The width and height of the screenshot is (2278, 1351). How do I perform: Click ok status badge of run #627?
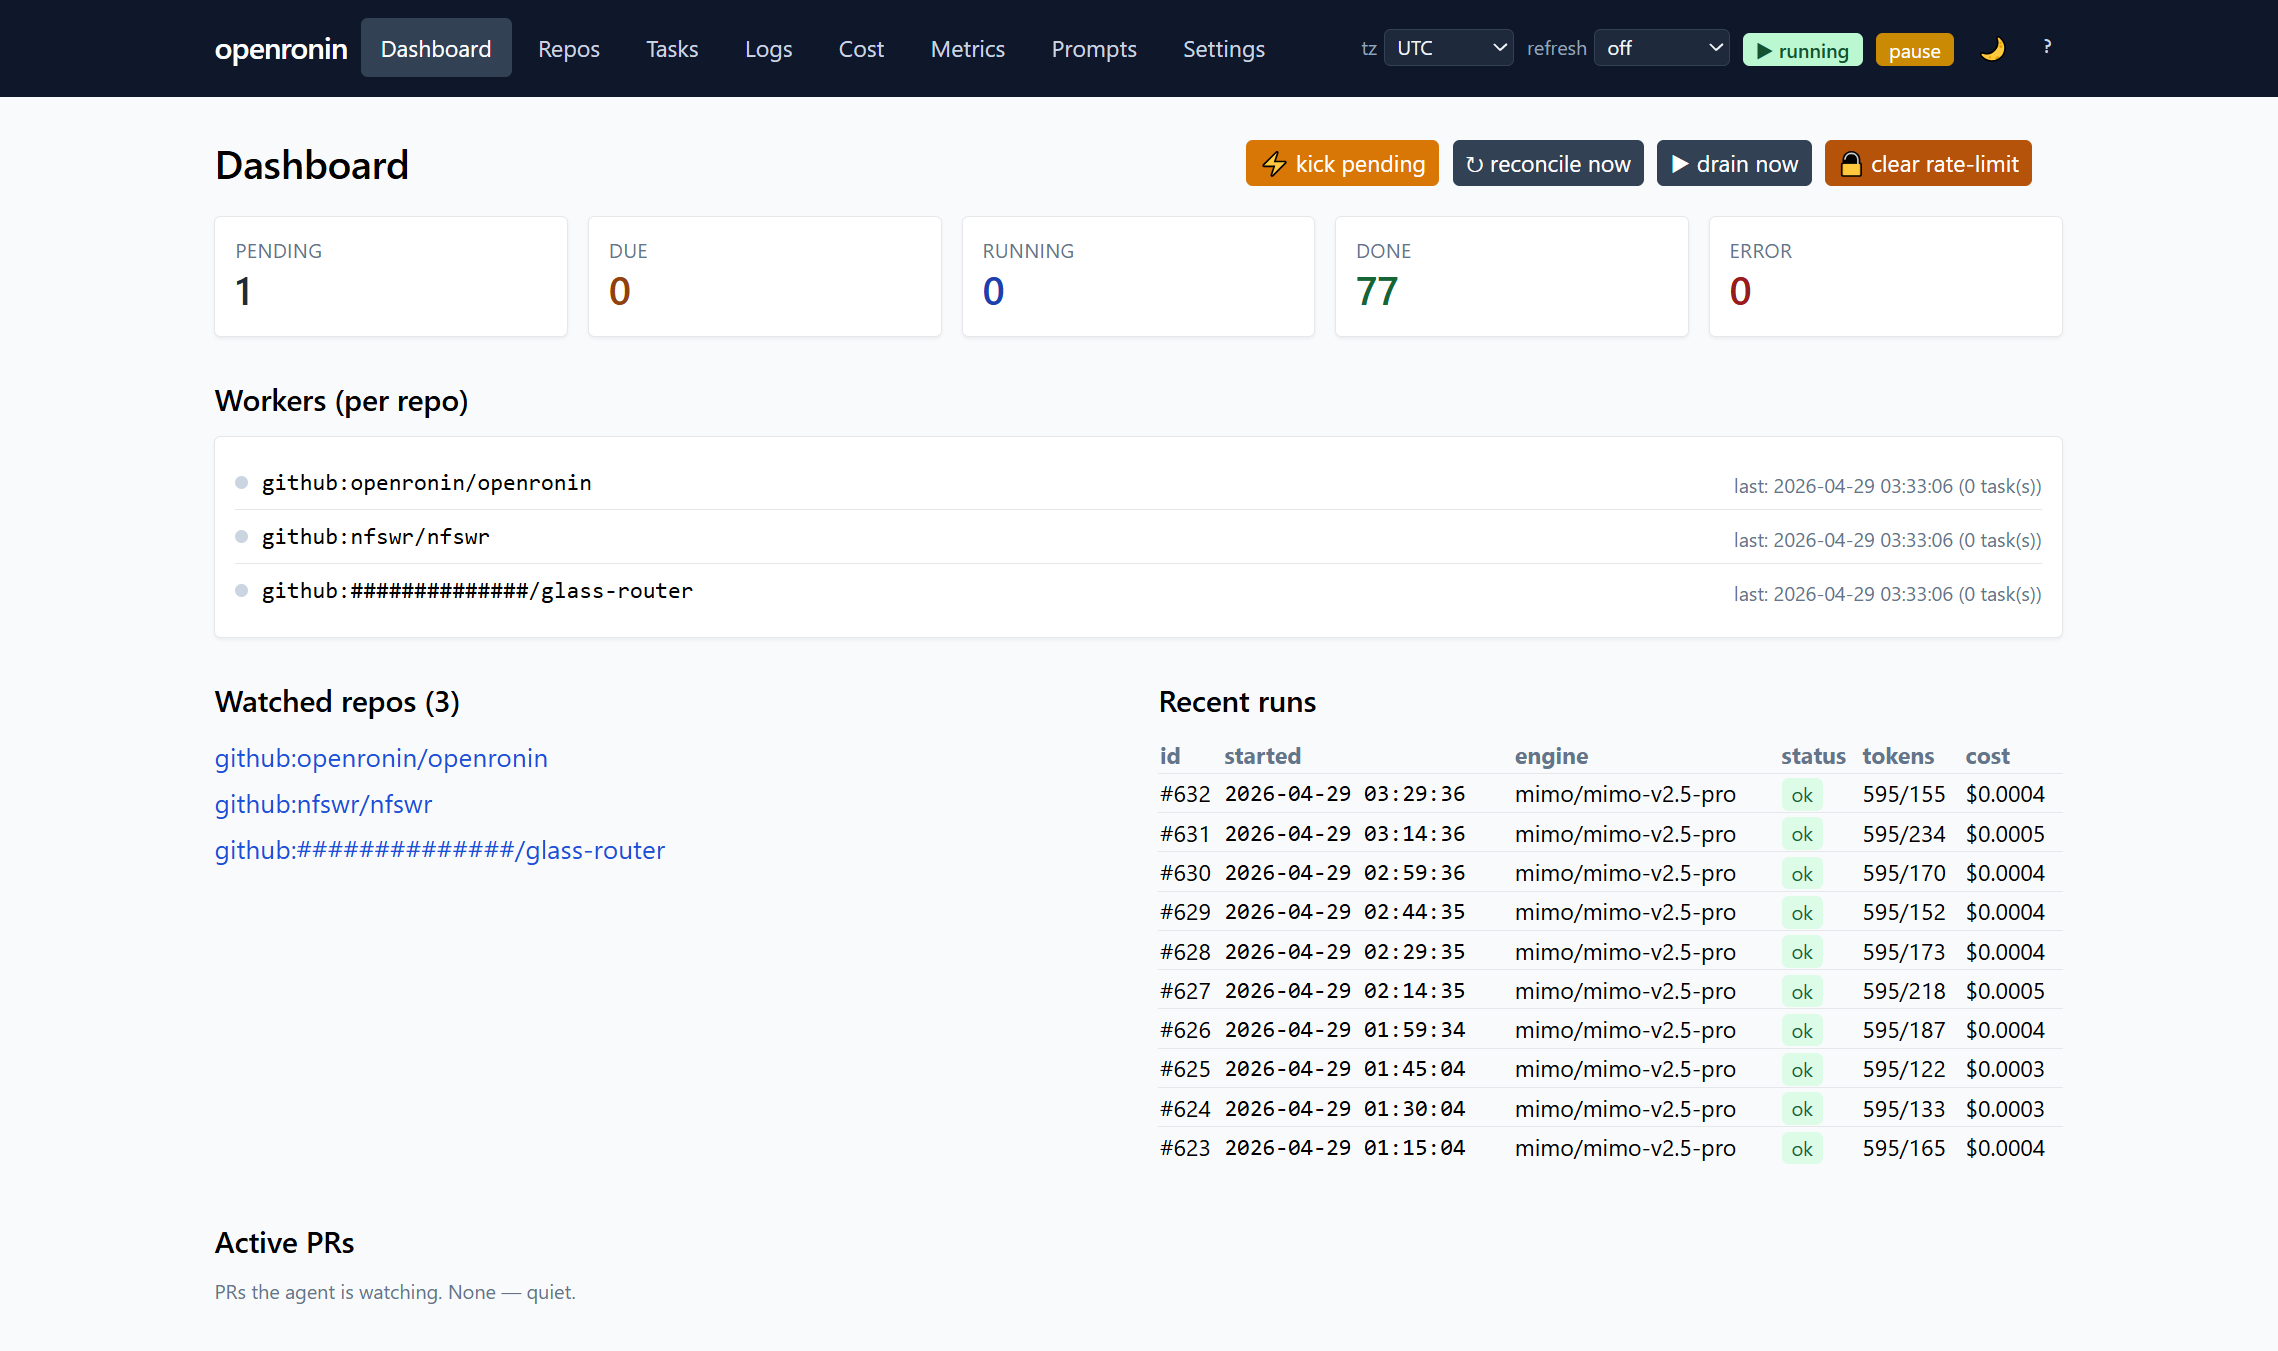(1802, 992)
